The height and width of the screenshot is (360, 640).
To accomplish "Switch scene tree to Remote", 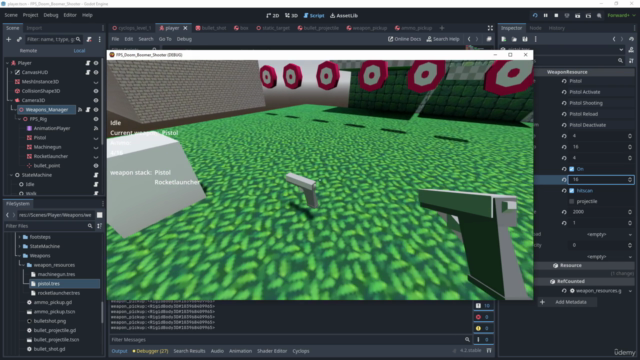I will pos(28,51).
